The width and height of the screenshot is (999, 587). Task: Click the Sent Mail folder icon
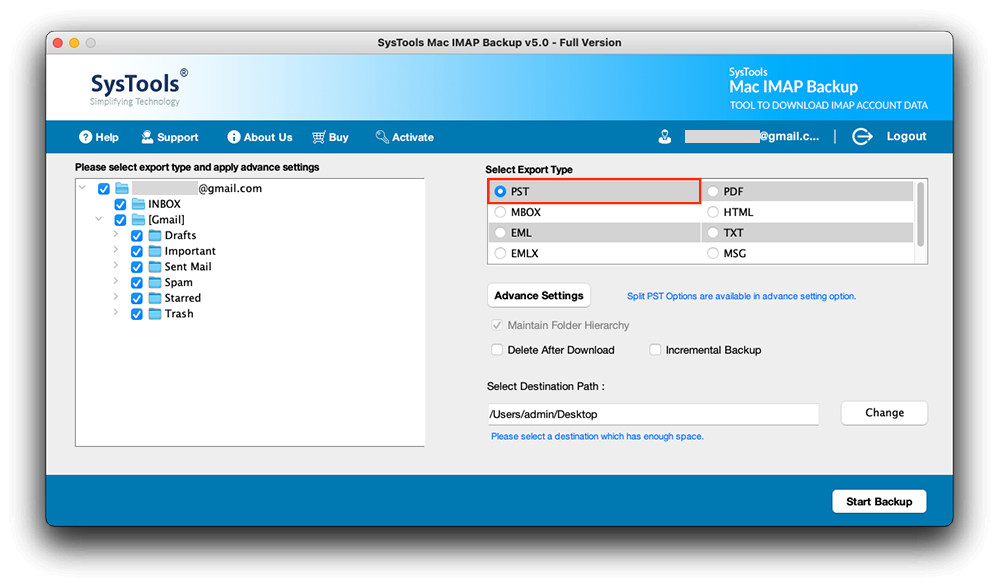point(155,266)
